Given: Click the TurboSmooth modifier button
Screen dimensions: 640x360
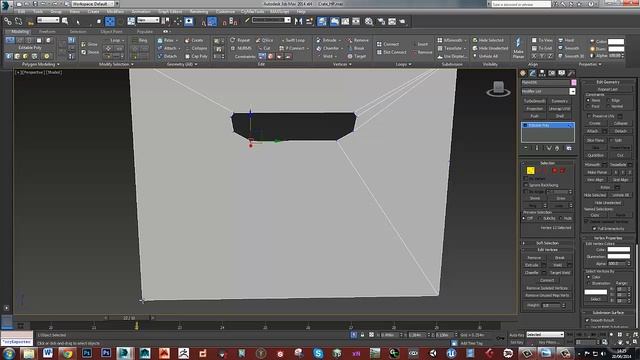Looking at the screenshot, I should coord(534,101).
